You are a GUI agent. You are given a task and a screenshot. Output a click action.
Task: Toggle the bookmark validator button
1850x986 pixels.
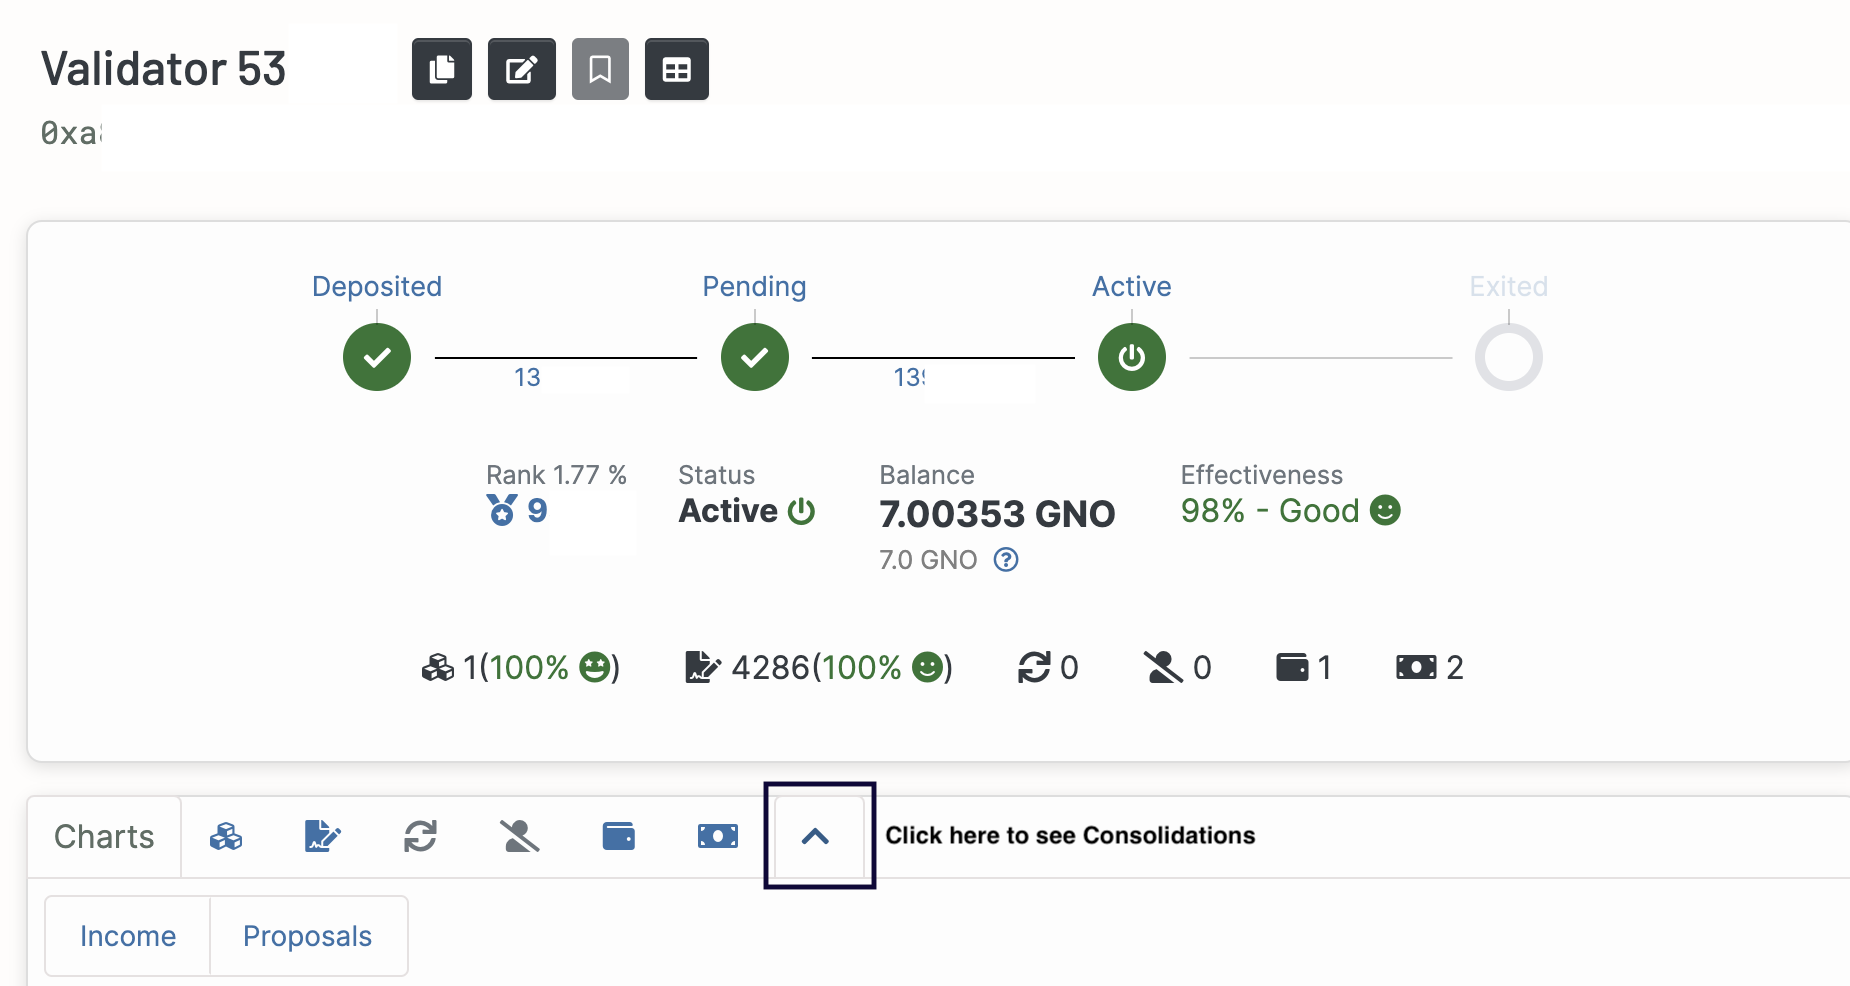[600, 69]
